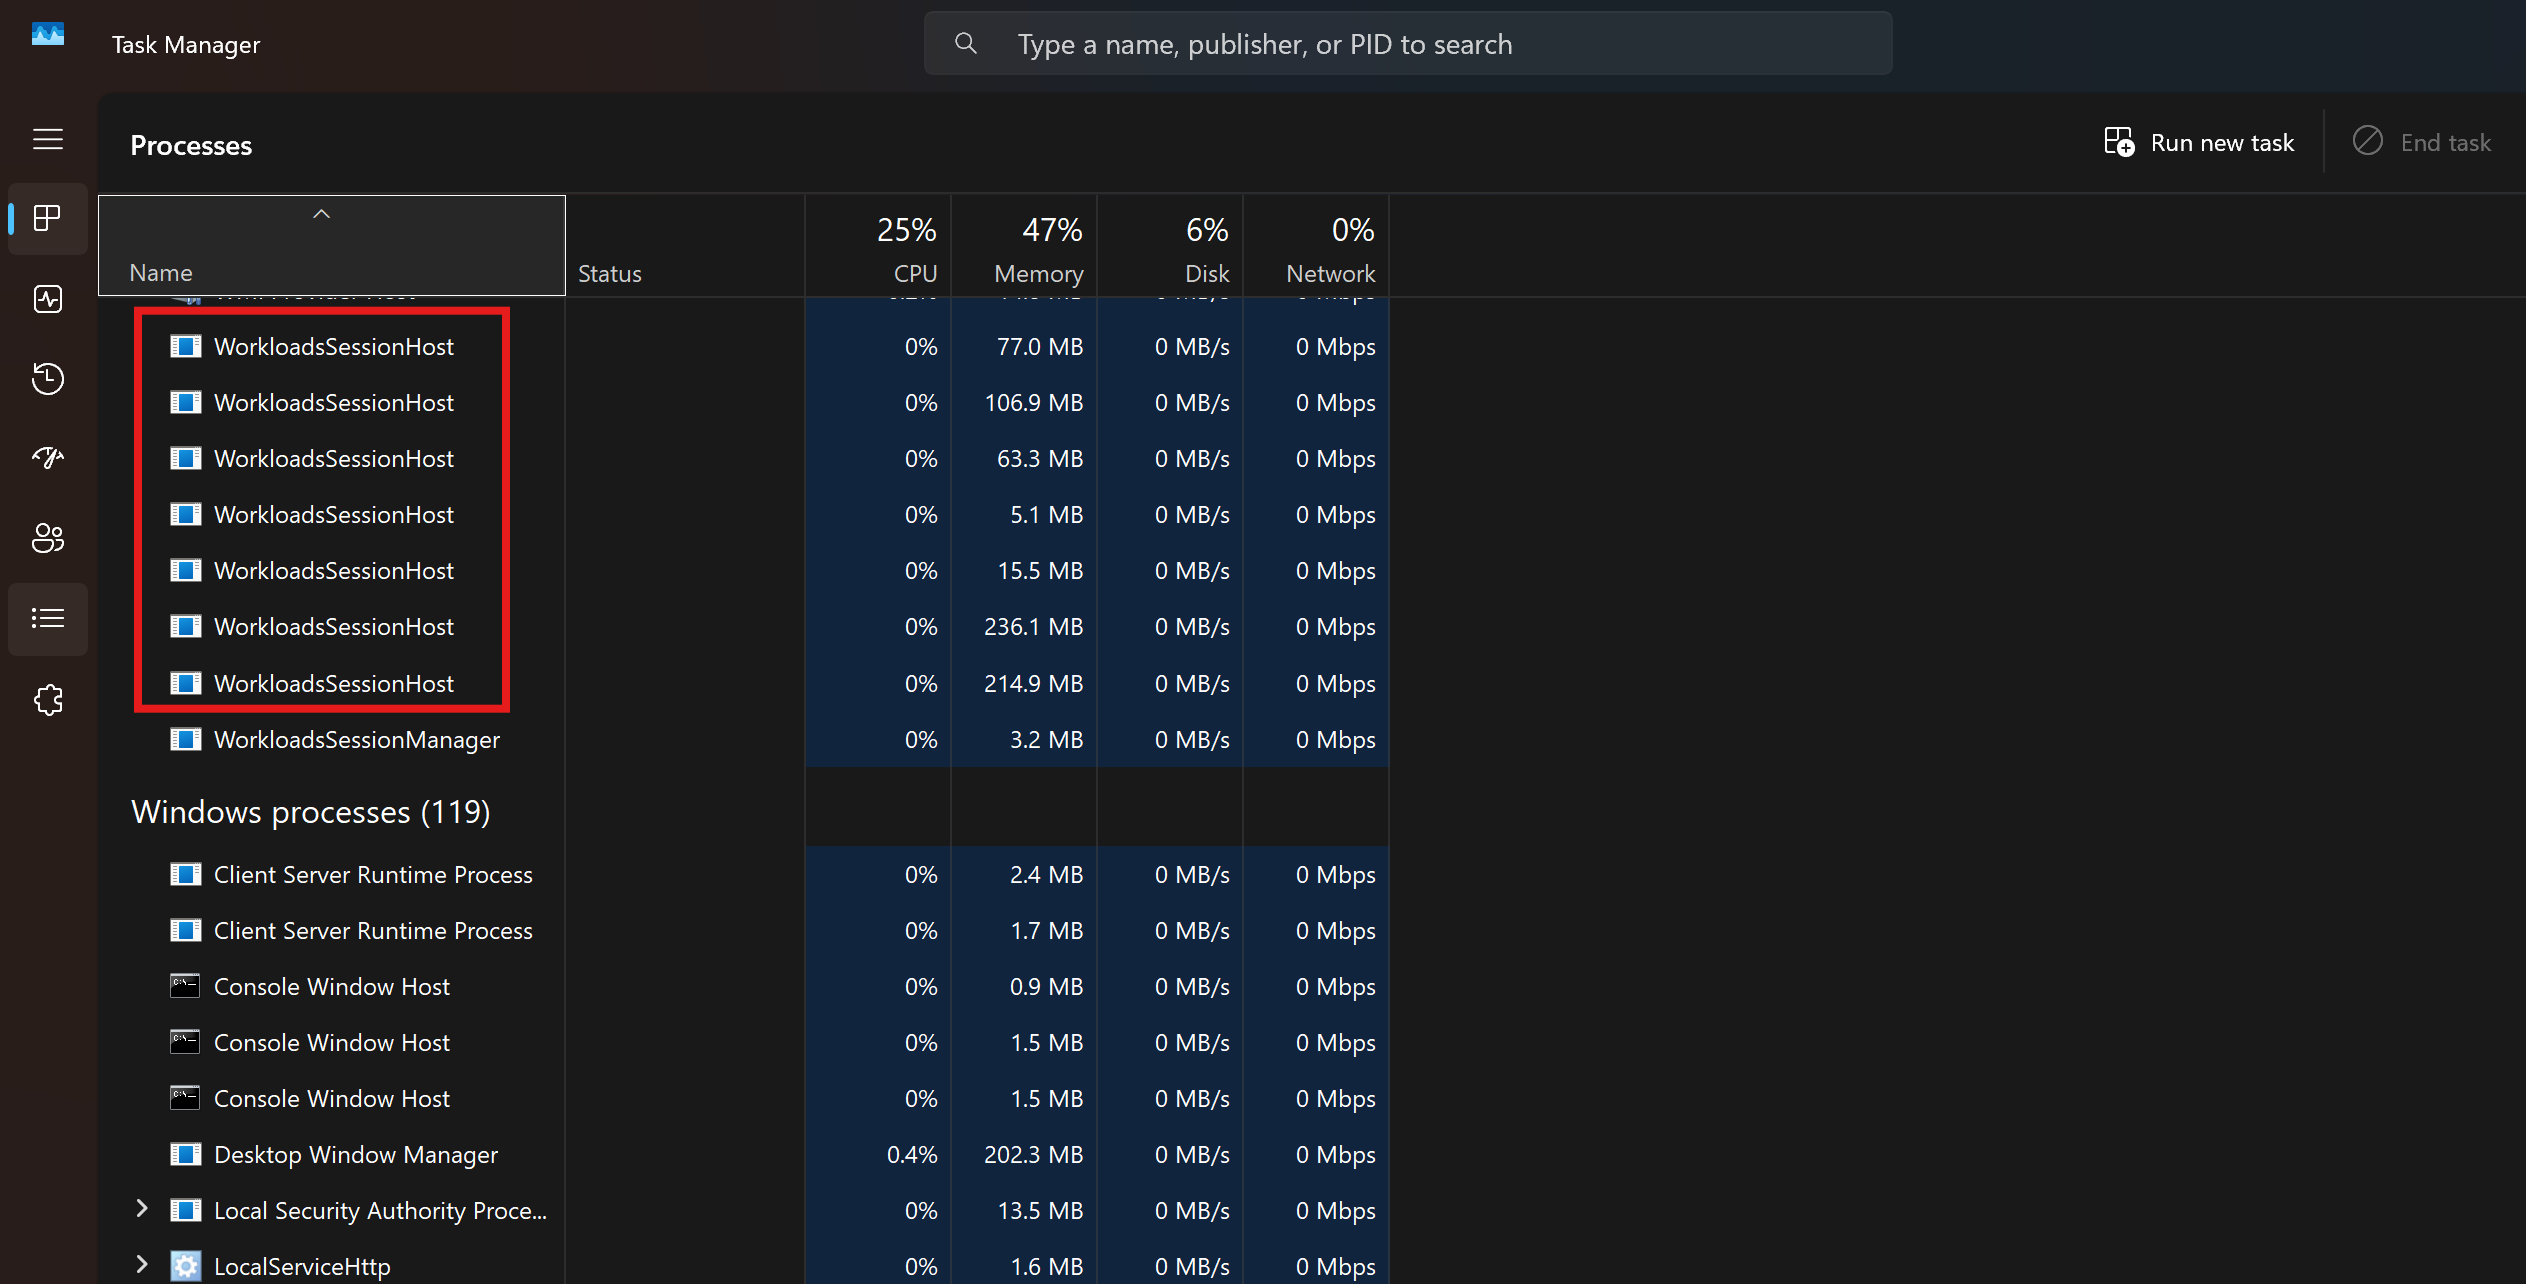2526x1284 pixels.
Task: Select WorkloadsSessionHost using 5.1 MB
Action: (x=744, y=515)
